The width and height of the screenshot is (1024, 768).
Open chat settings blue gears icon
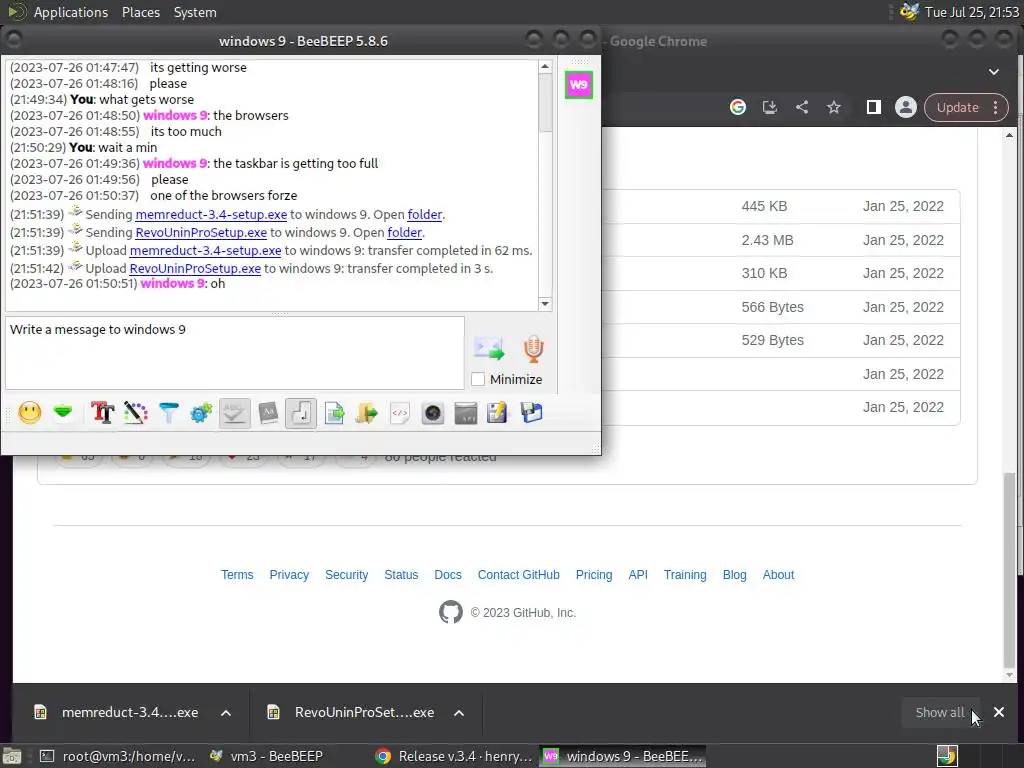201,413
